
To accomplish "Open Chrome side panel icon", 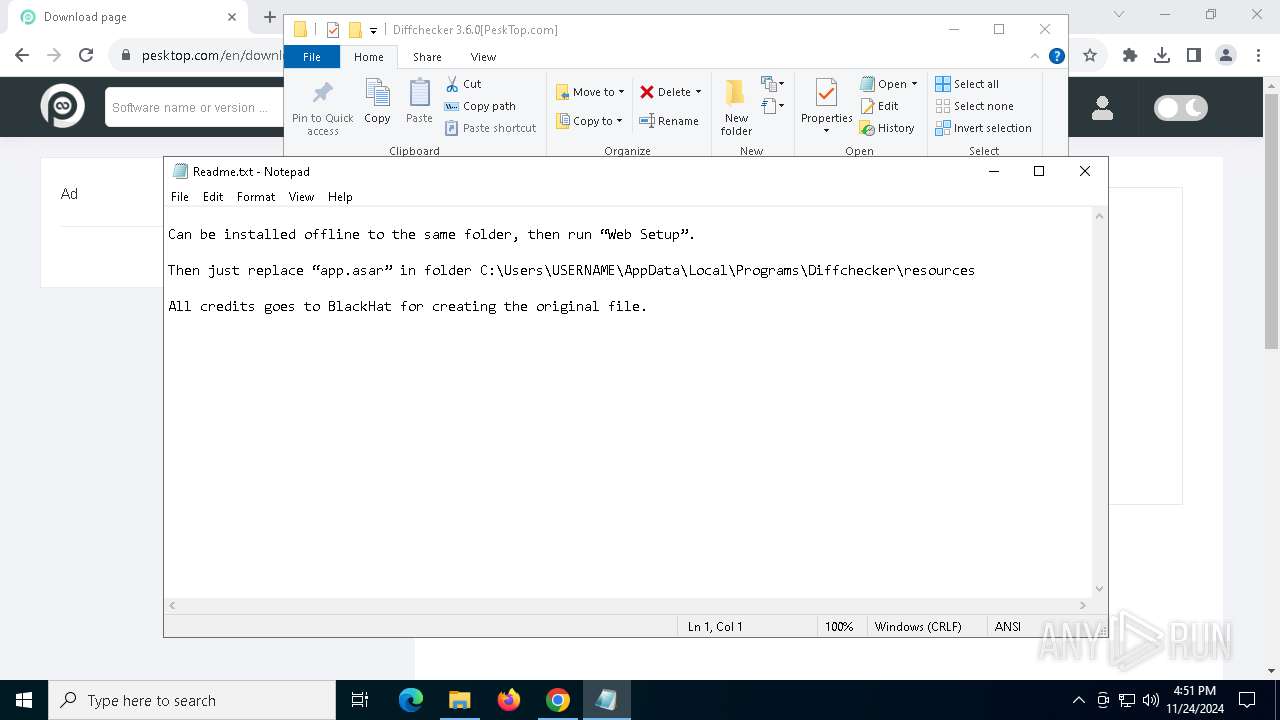I will pos(1194,55).
